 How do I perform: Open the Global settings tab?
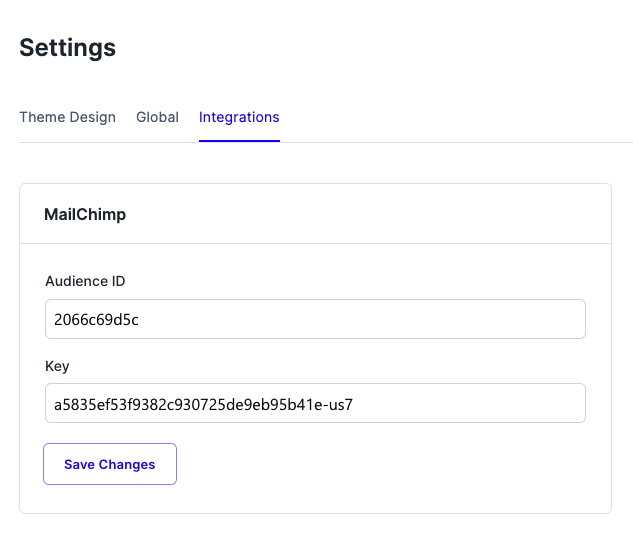157,117
